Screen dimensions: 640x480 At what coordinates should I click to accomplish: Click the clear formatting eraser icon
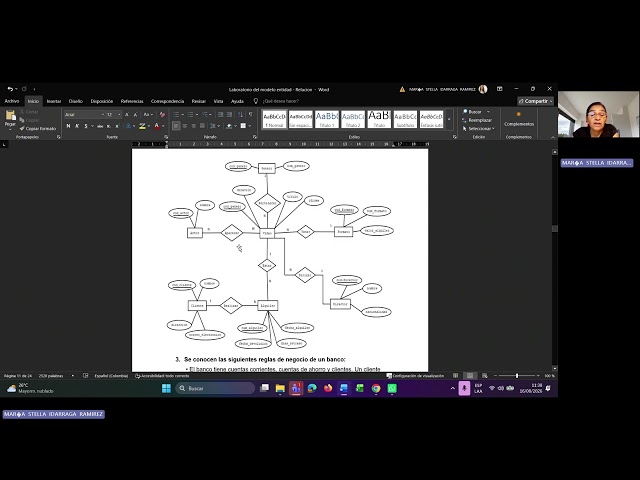click(162, 115)
